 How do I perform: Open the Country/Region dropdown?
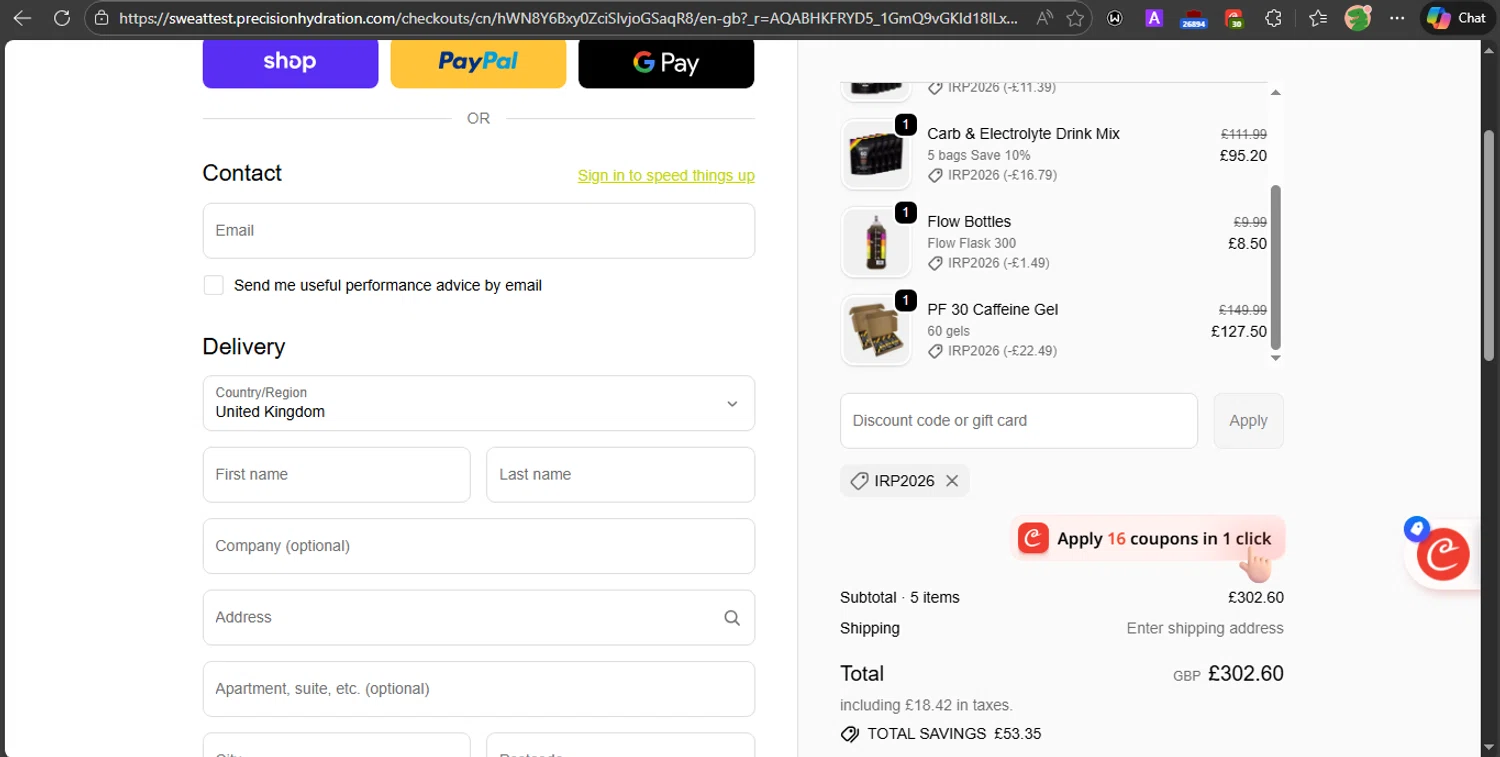pos(479,403)
